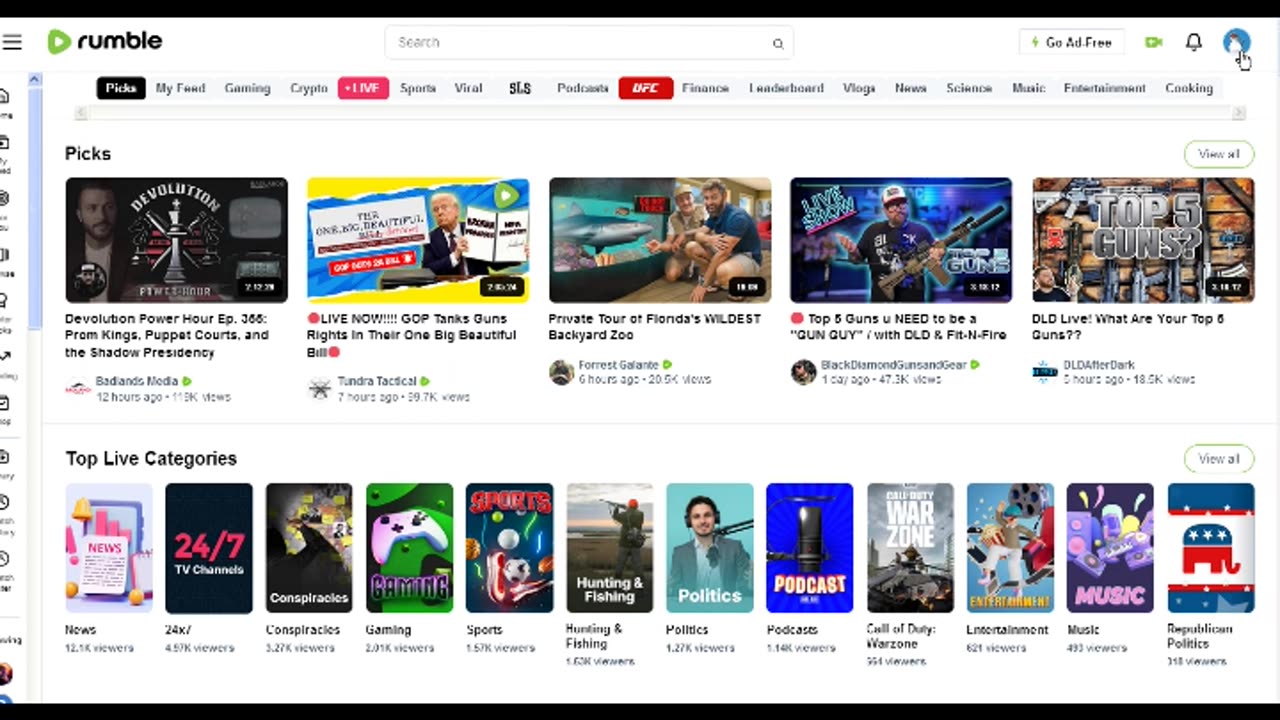Viewport: 1280px width, 720px height.
Task: Open the Leaderboard tab
Action: click(786, 88)
